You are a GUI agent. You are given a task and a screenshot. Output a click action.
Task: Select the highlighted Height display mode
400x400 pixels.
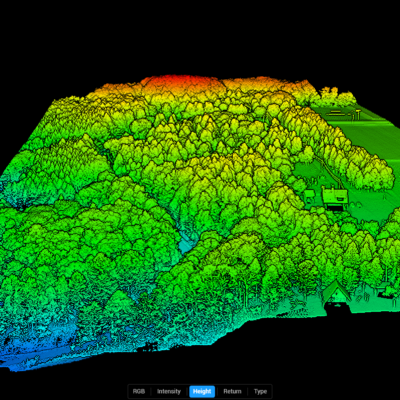point(202,391)
